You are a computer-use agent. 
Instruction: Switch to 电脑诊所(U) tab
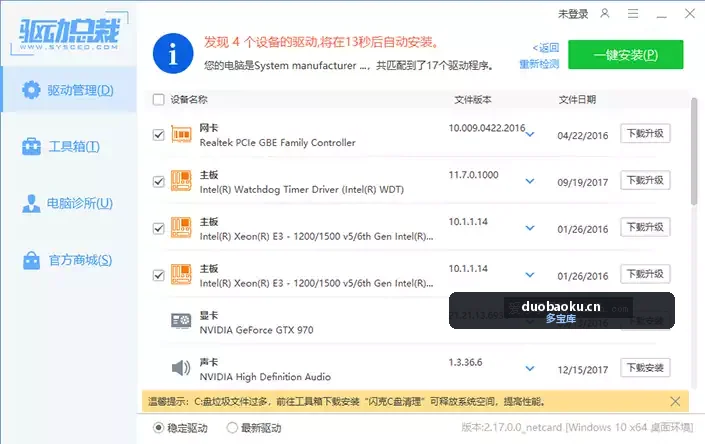click(x=69, y=204)
